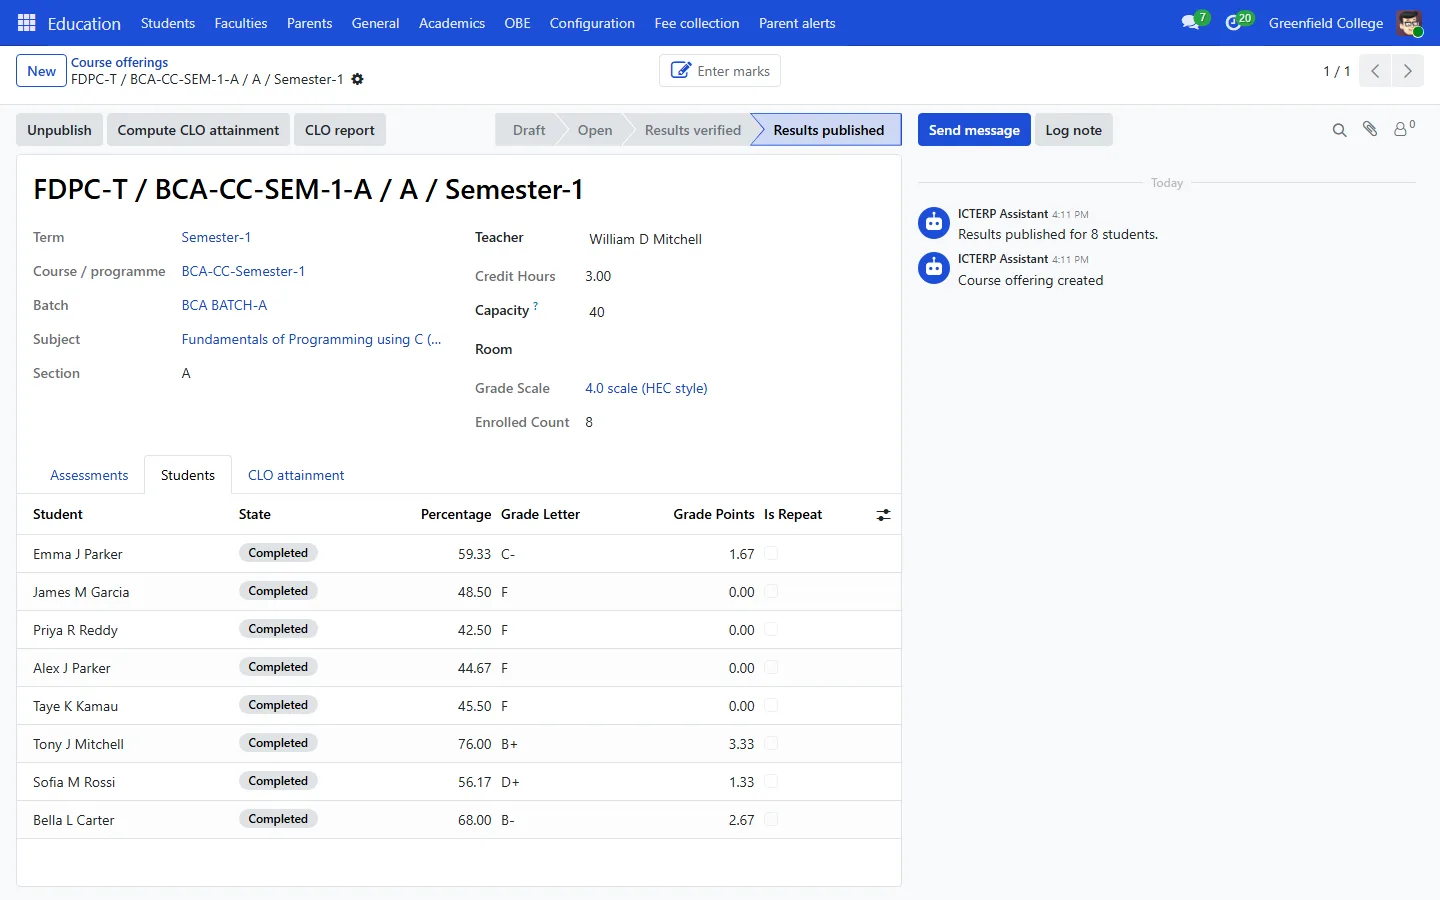Open the Fee collection menu
Image resolution: width=1440 pixels, height=900 pixels.
point(697,23)
